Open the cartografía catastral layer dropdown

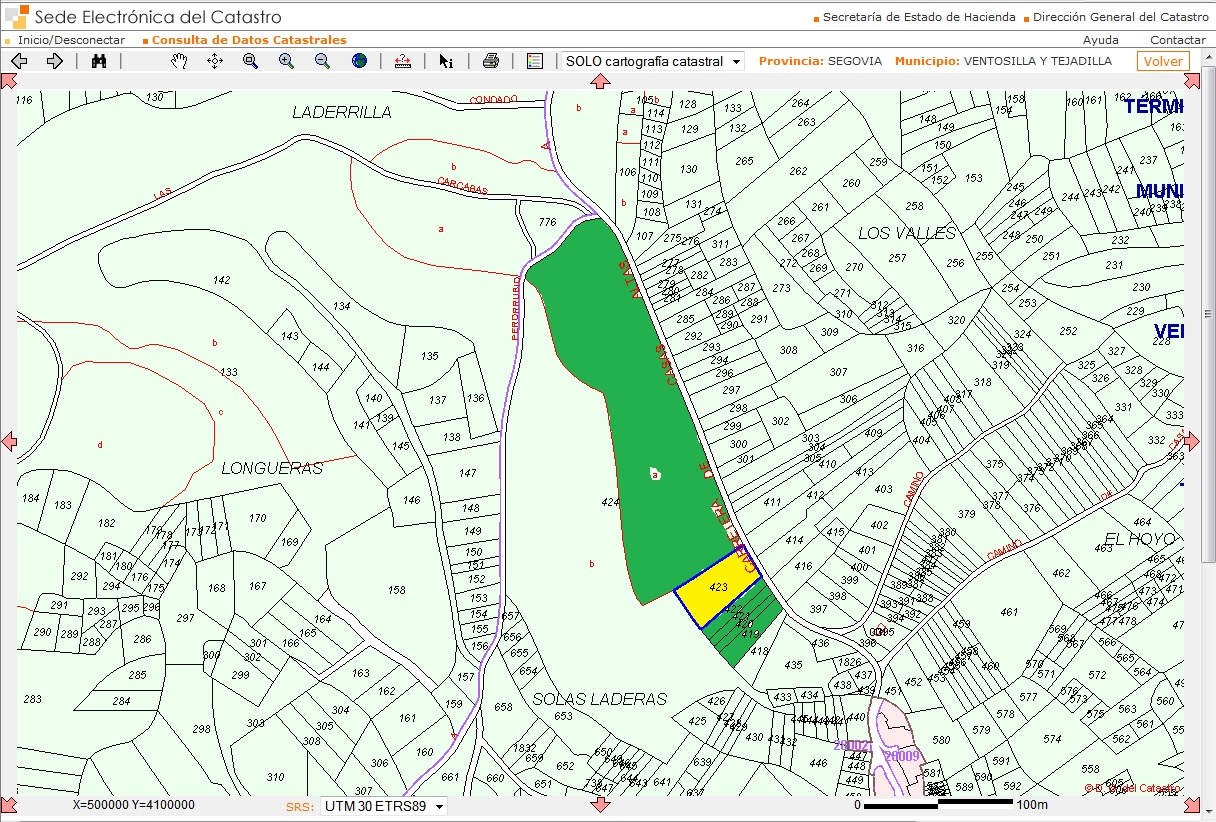pyautogui.click(x=653, y=61)
